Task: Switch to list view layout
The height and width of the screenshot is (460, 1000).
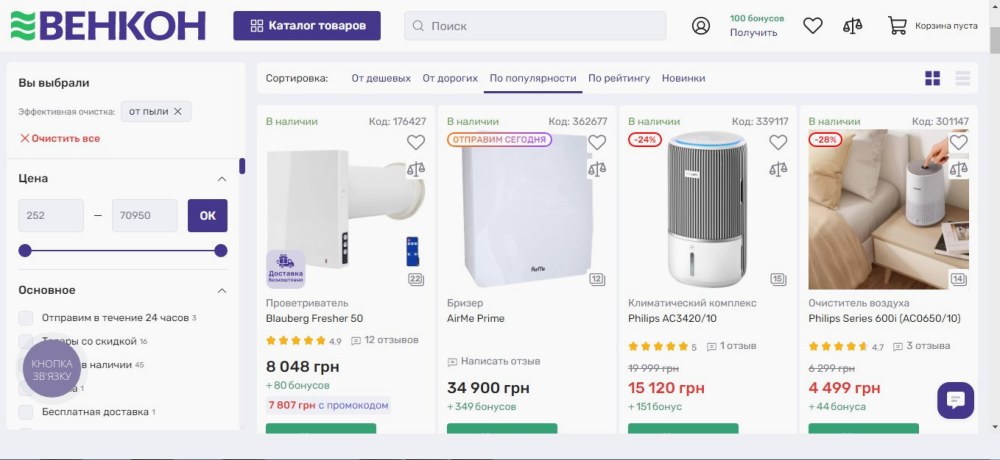Action: coord(963,78)
